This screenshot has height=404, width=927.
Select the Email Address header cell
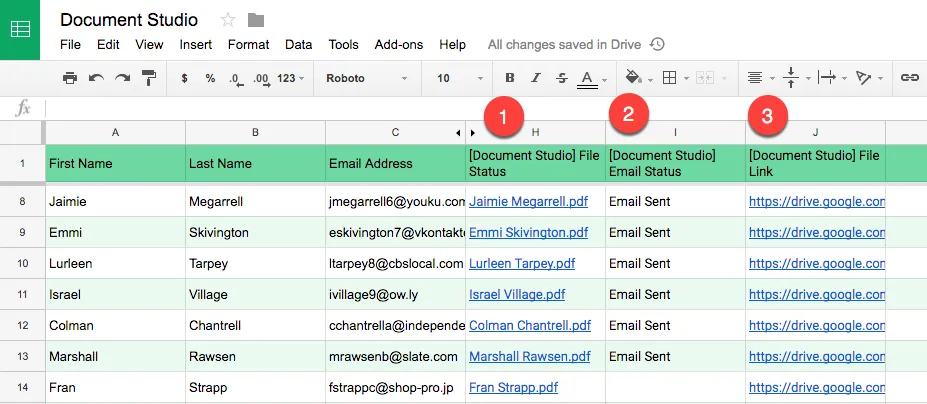point(396,163)
